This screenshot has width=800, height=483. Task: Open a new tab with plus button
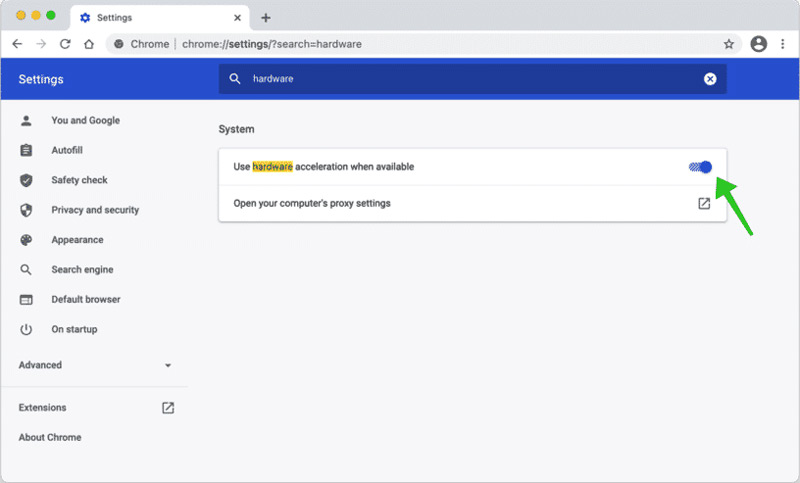265,18
